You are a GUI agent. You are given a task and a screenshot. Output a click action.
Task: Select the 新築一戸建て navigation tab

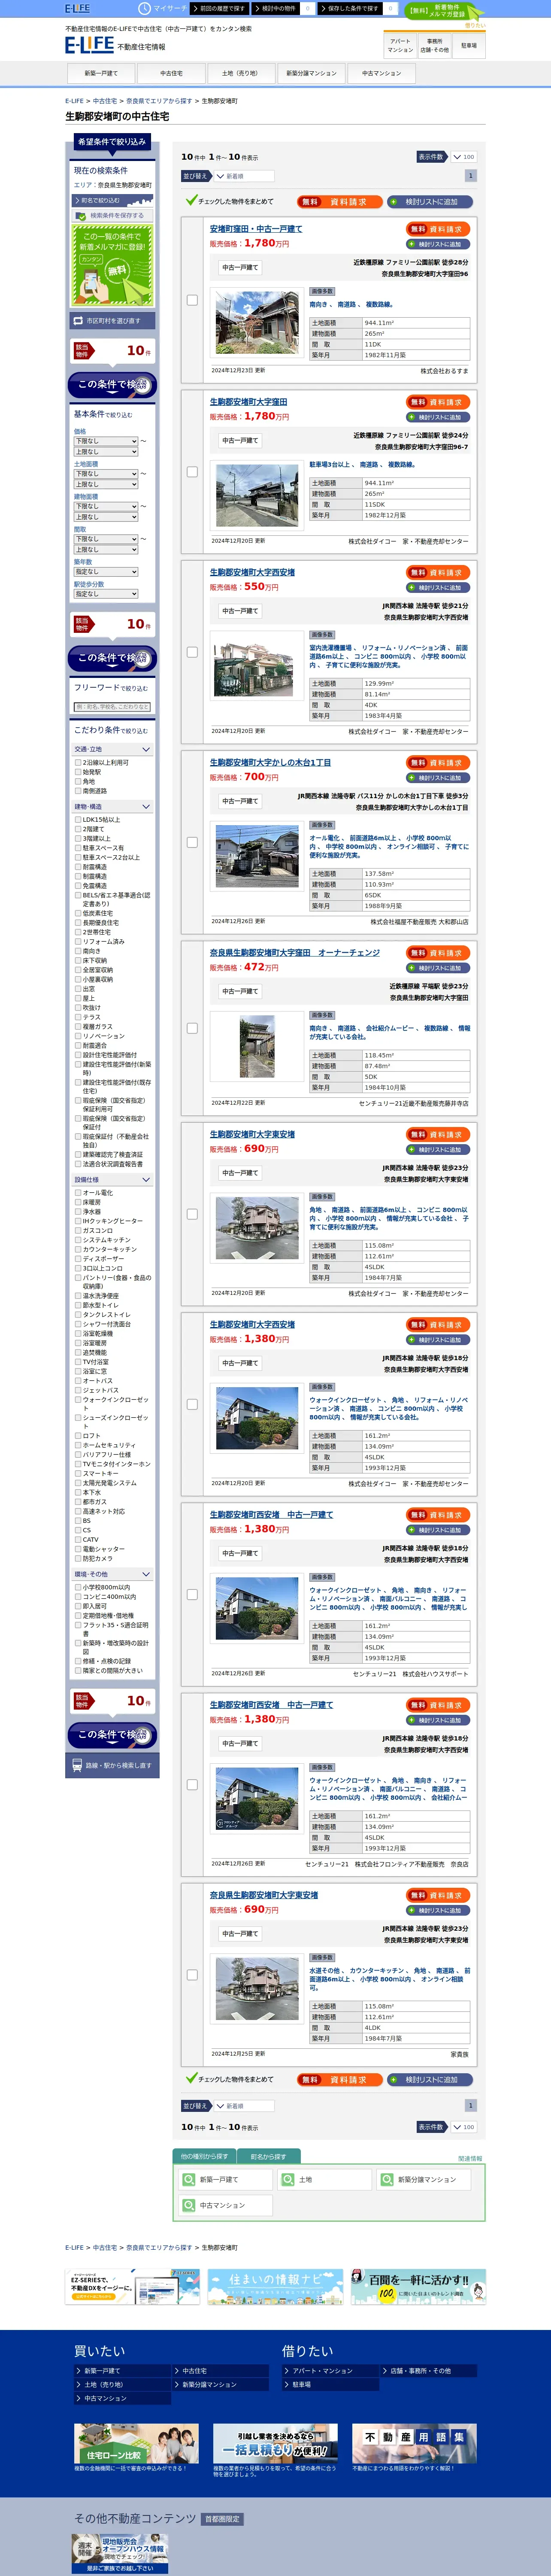coord(101,73)
